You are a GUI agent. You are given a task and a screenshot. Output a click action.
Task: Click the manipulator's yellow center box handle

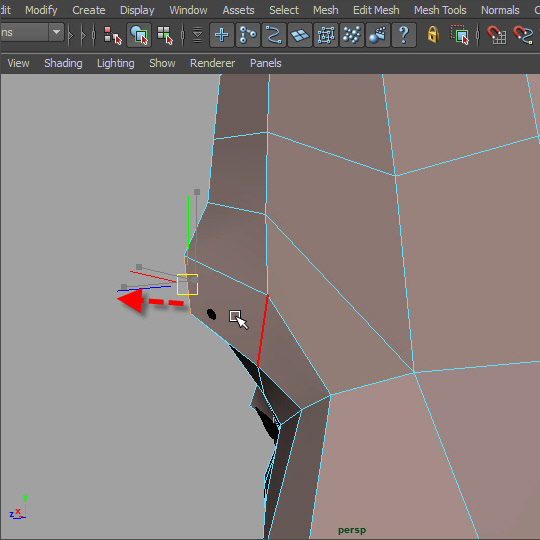pos(187,284)
